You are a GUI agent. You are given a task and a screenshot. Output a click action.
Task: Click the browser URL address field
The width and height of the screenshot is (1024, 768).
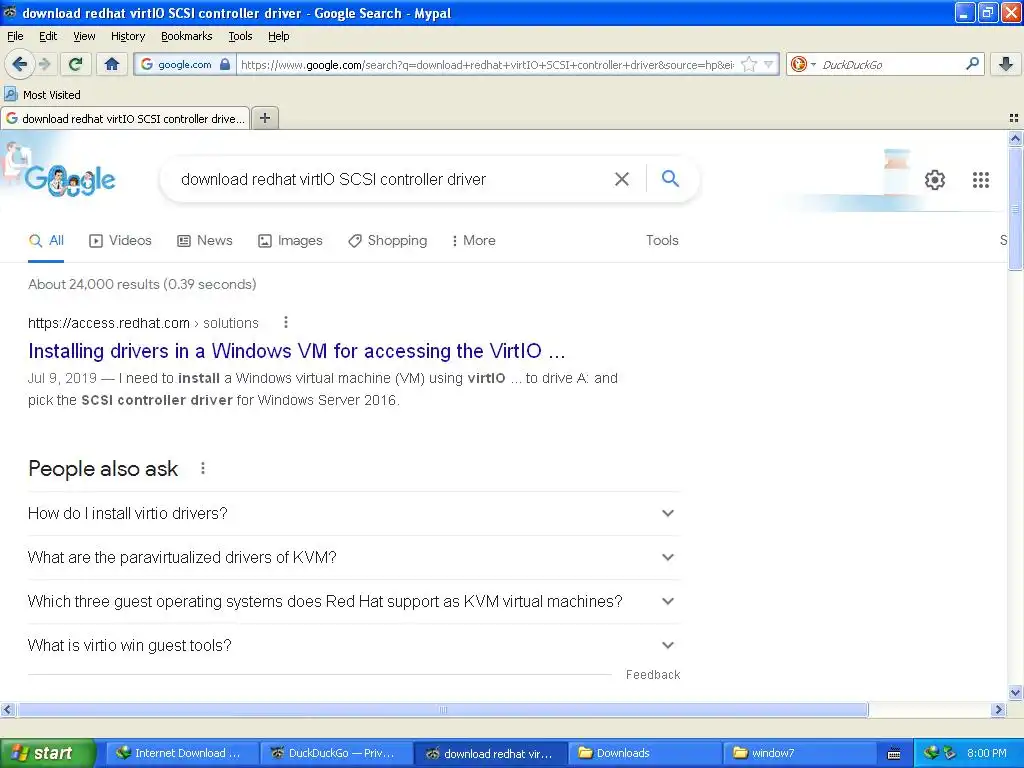pos(487,64)
